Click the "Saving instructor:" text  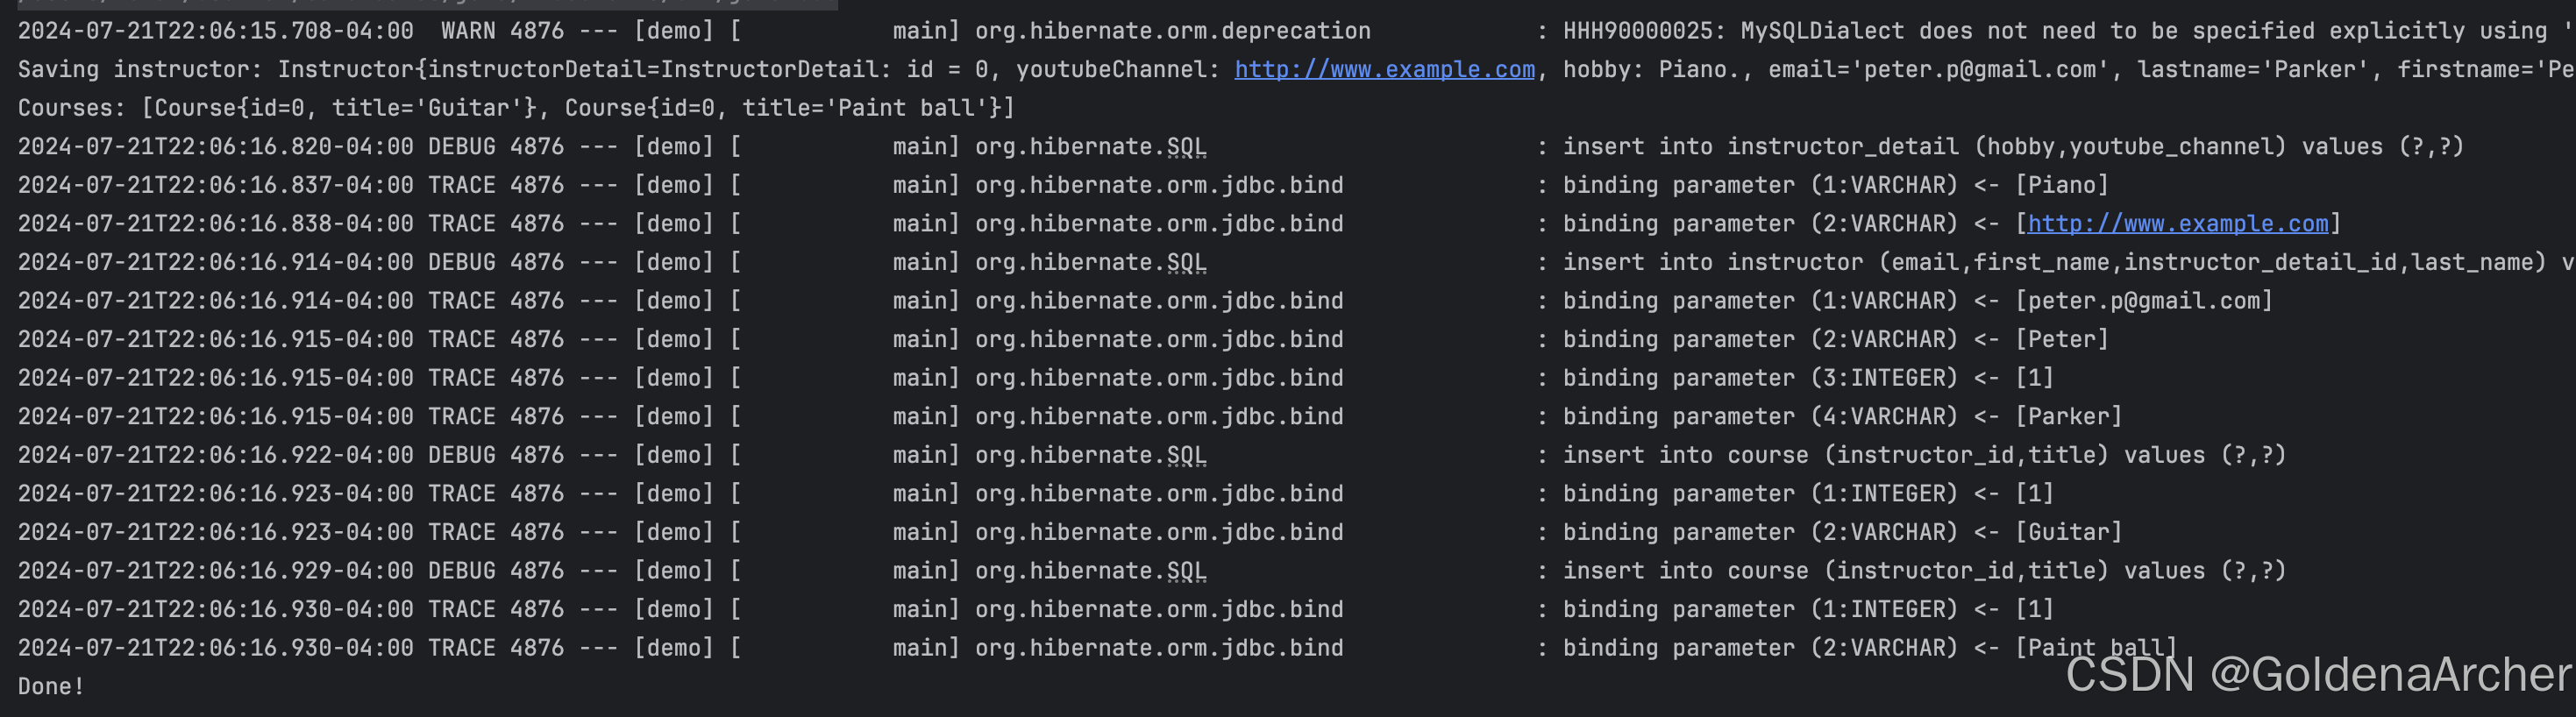(x=141, y=69)
